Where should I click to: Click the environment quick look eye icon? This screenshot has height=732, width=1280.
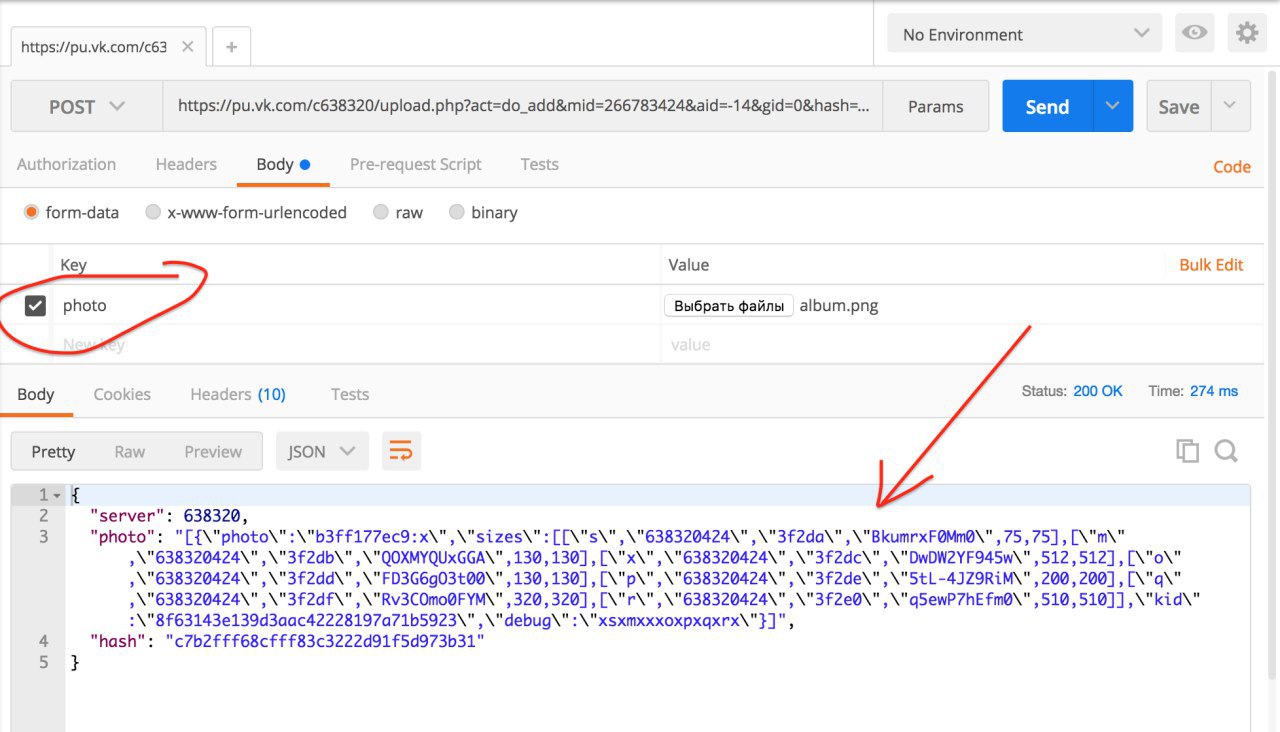point(1194,34)
